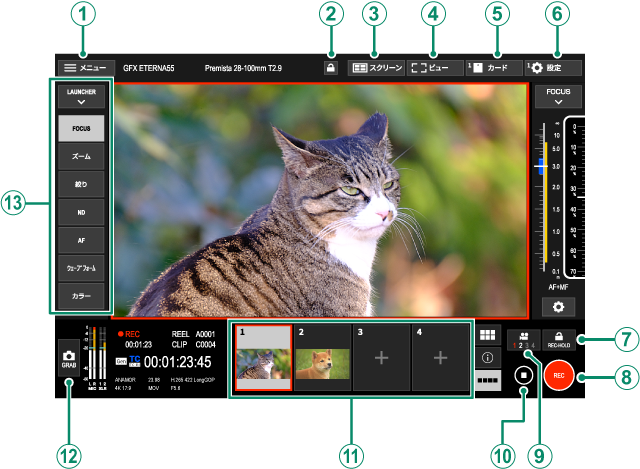Open the カード card menu

pyautogui.click(x=493, y=68)
